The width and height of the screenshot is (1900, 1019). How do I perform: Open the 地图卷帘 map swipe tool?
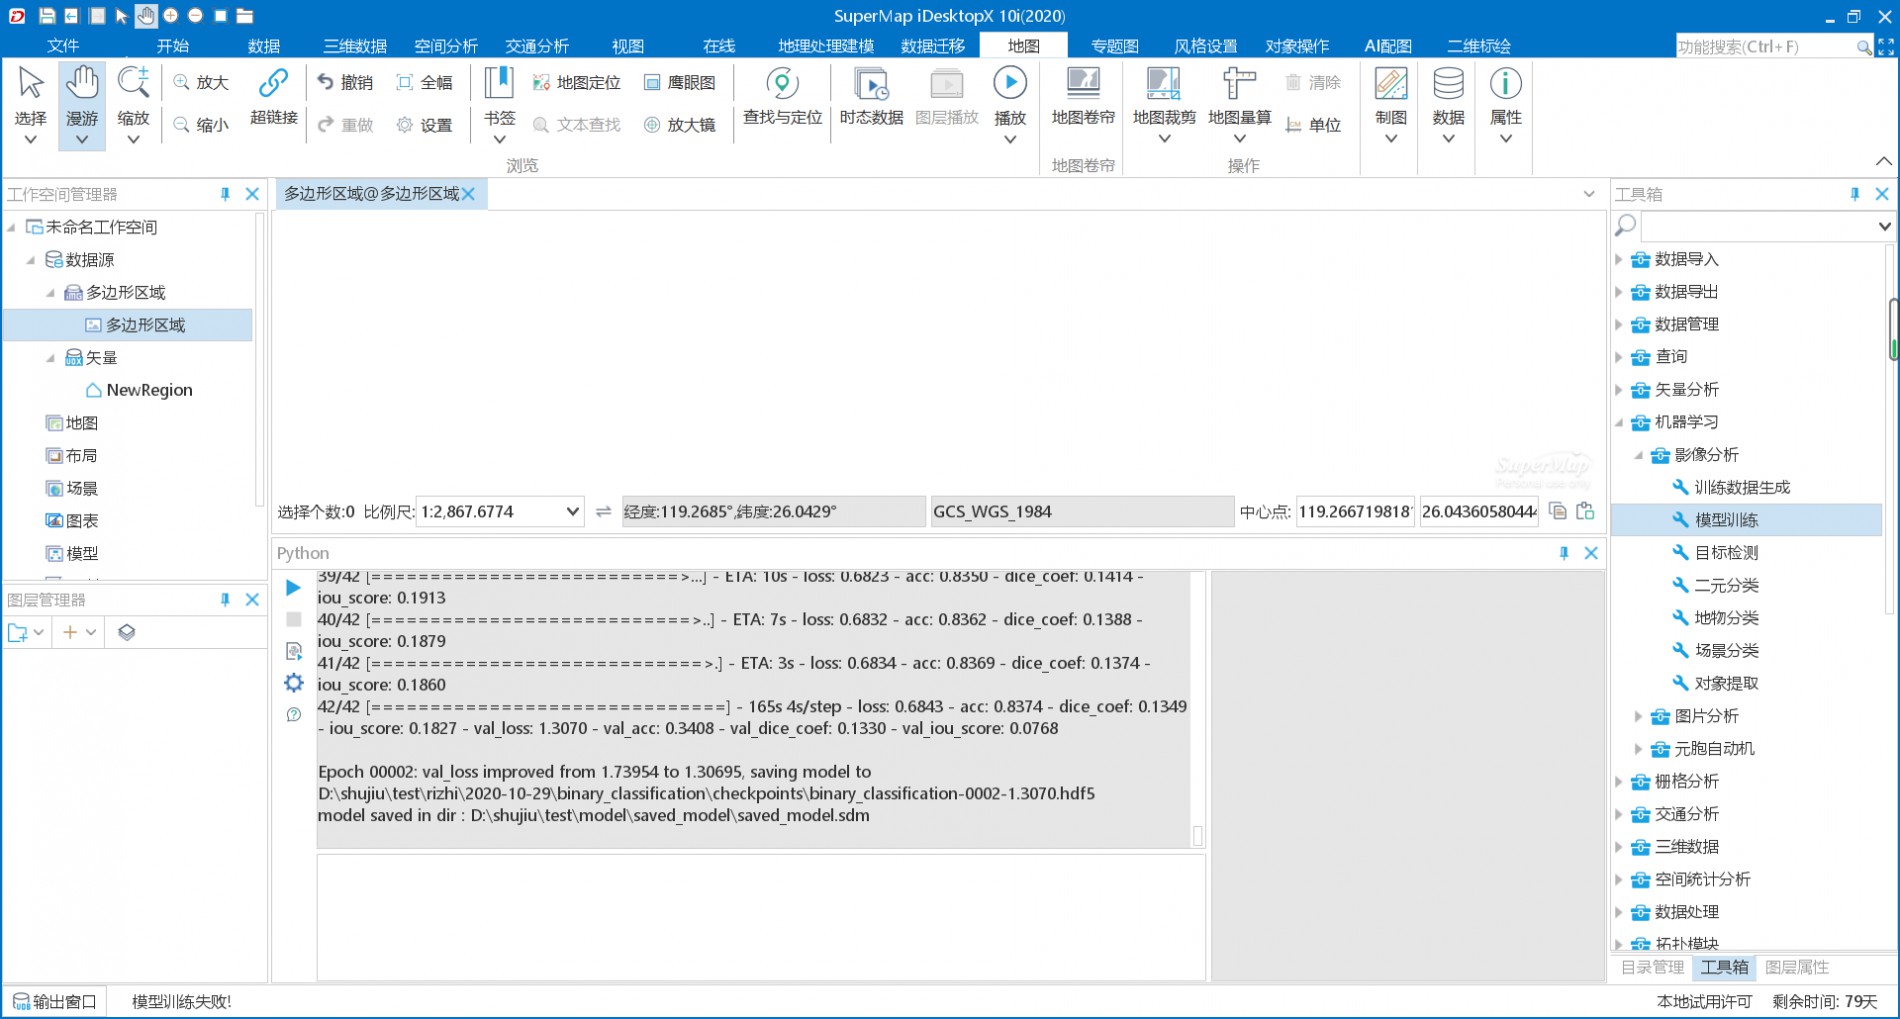click(x=1083, y=96)
